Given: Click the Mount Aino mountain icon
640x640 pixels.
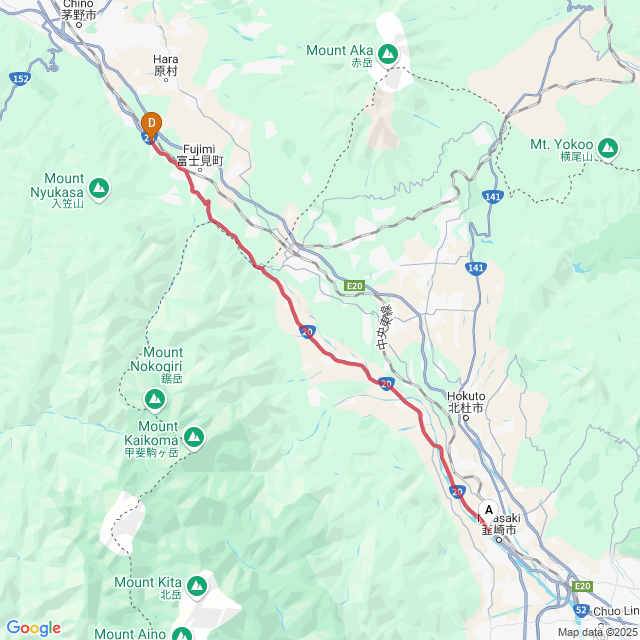Looking at the screenshot, I should (182, 634).
